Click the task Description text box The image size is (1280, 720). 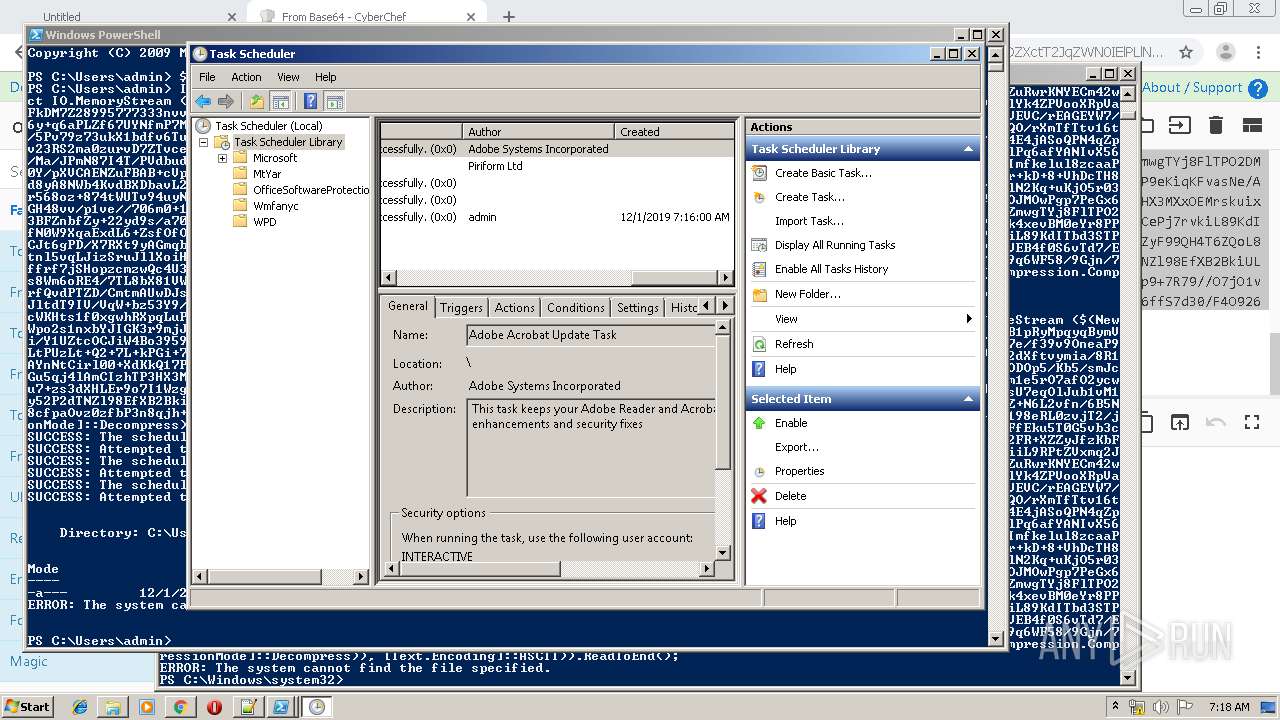click(591, 447)
